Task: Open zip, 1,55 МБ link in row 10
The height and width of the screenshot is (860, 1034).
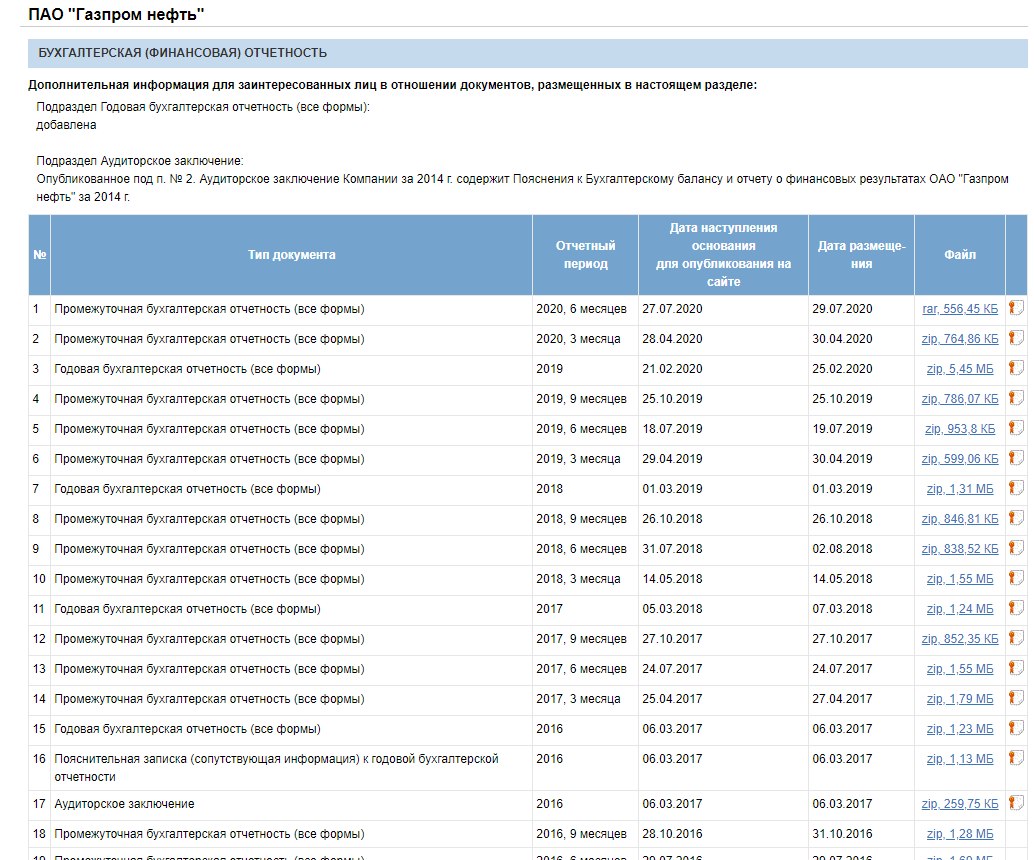Action: (959, 579)
